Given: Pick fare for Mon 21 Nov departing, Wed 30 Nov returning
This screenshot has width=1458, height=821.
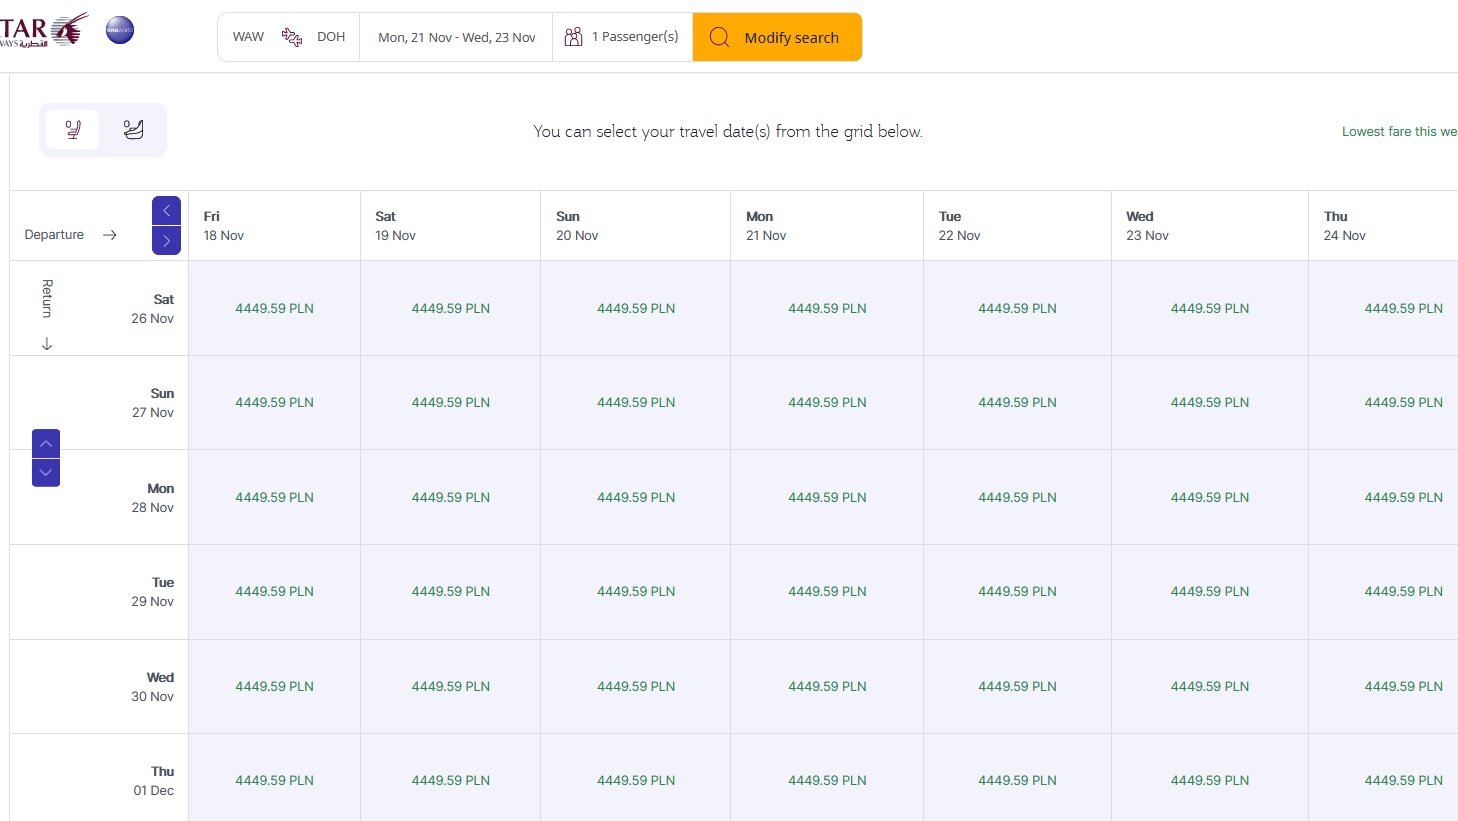Looking at the screenshot, I should [827, 686].
